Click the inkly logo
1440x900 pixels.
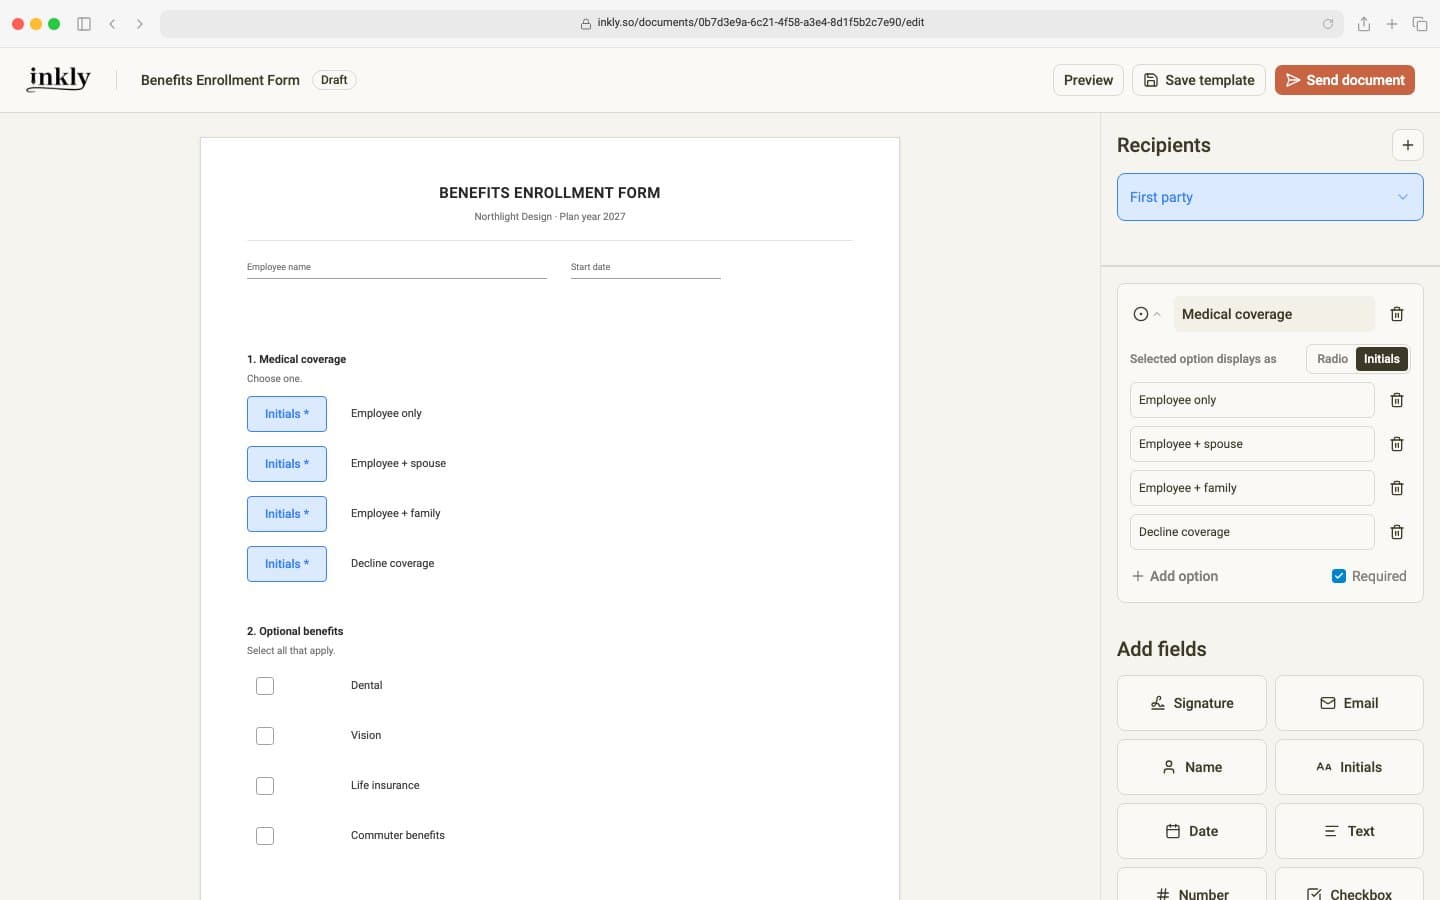tap(59, 79)
